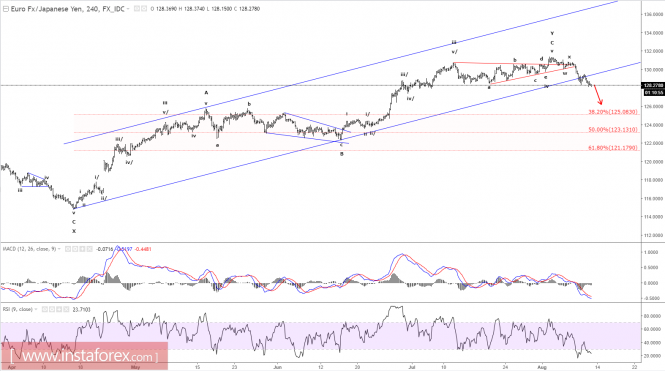Screen dimensions: 665x371
Task: Open RSI indicator settings icon
Action: point(52,310)
